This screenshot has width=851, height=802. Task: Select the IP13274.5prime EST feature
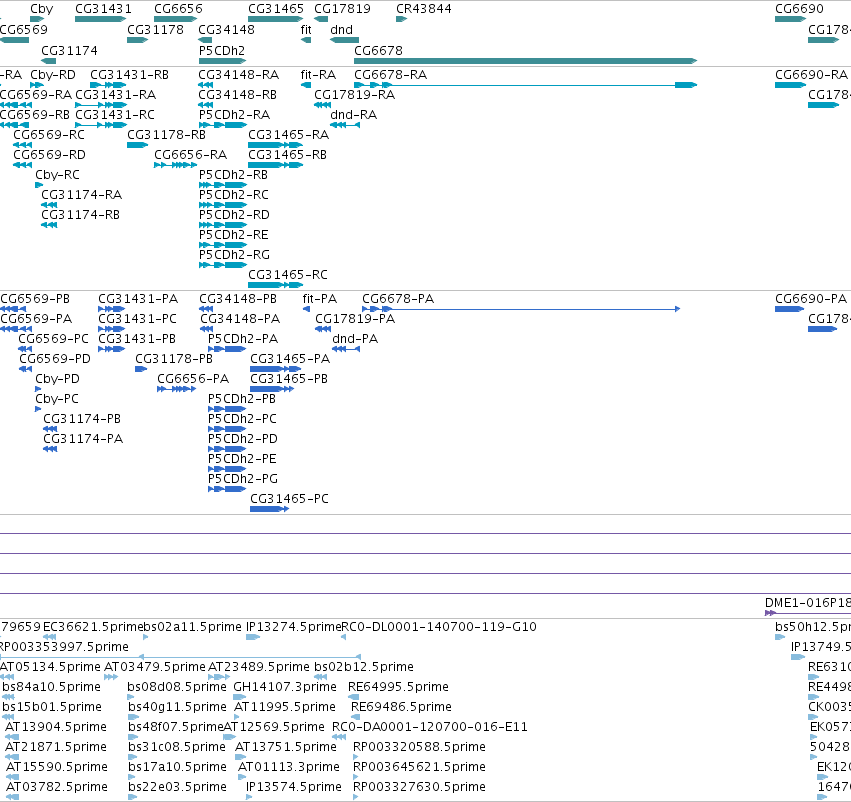tap(253, 637)
